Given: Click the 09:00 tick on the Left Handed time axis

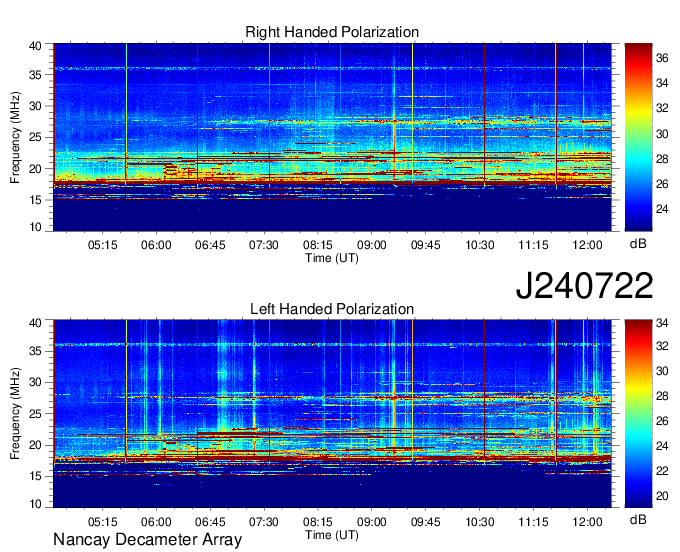Looking at the screenshot, I should (x=372, y=522).
